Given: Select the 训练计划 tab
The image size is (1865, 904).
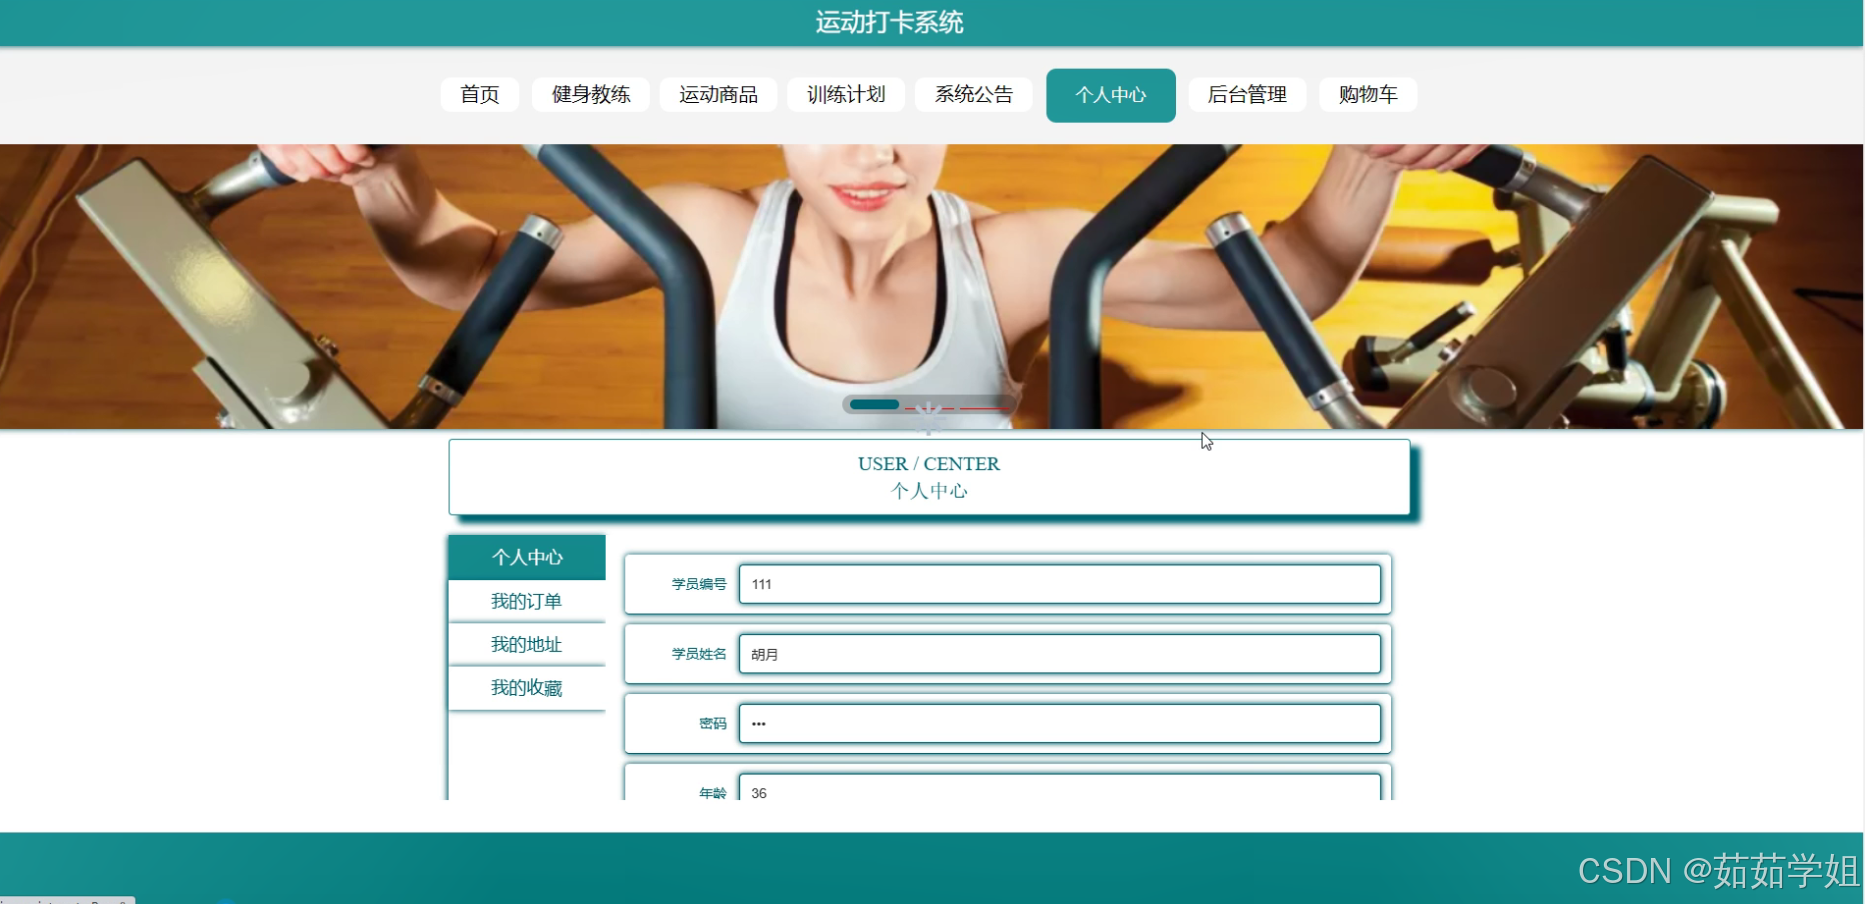Looking at the screenshot, I should click(845, 95).
